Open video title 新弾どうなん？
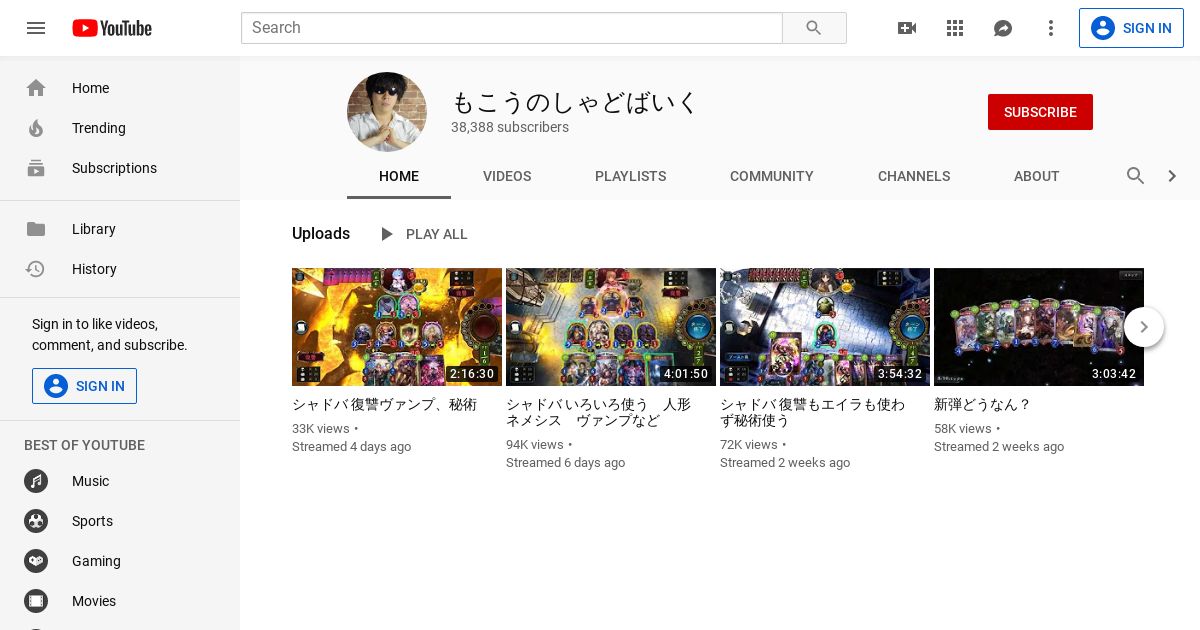The width and height of the screenshot is (1200, 630). coord(982,405)
